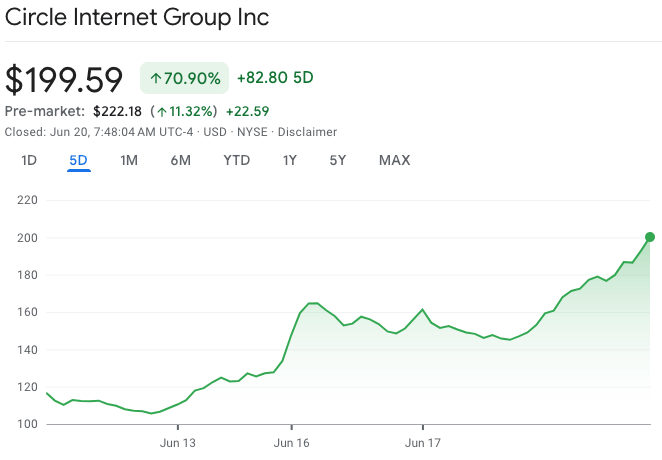This screenshot has width=662, height=460.
Task: Open the Disclaimer link
Action: 307,132
